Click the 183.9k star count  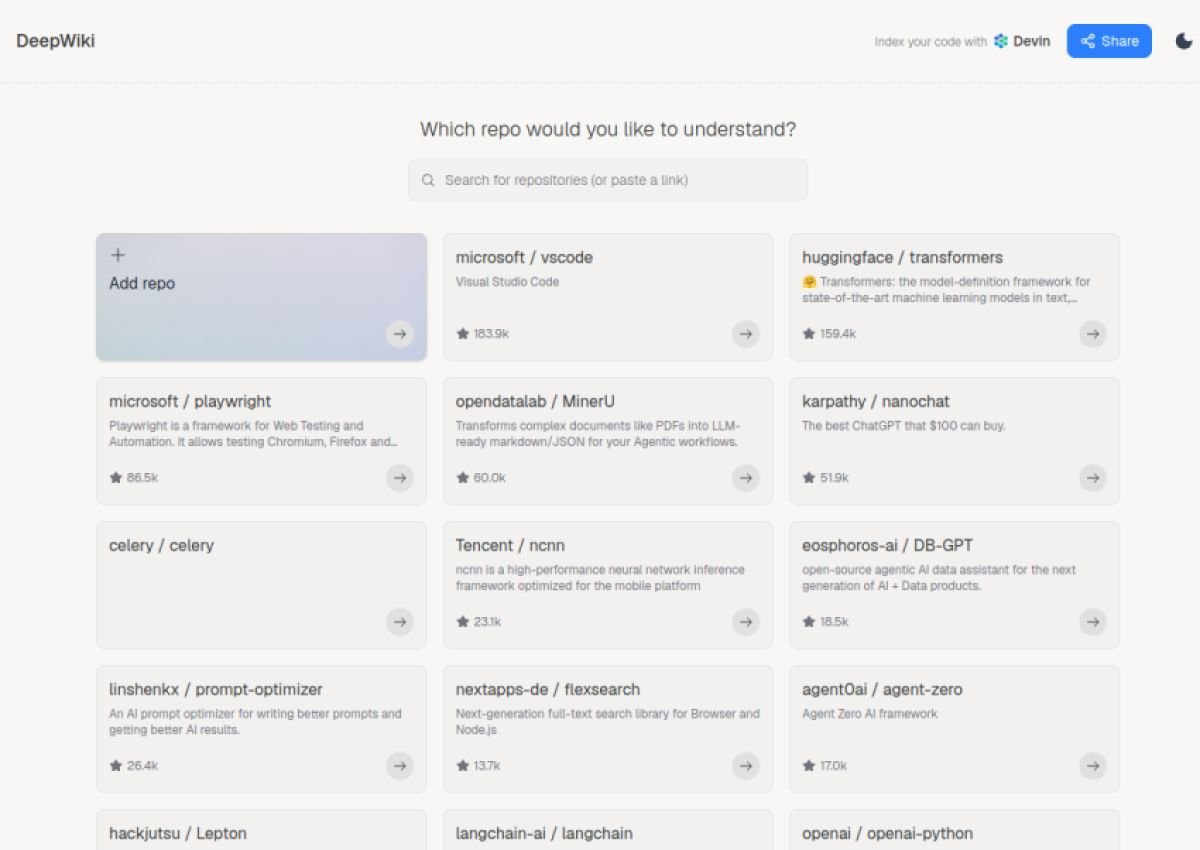click(491, 334)
